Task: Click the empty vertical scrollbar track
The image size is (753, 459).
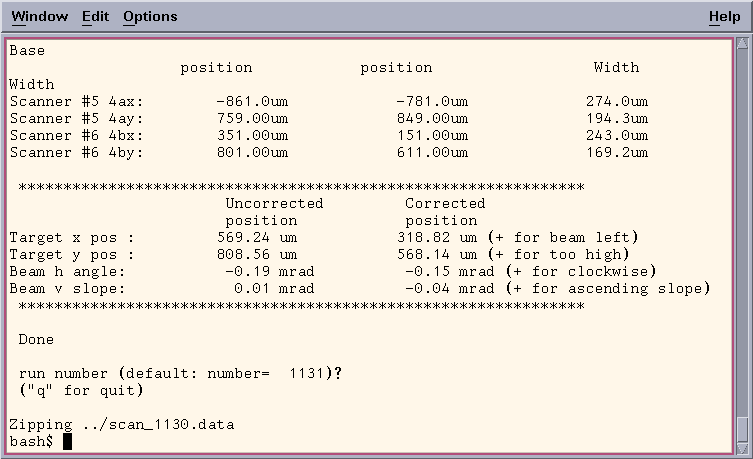Action: 742,230
